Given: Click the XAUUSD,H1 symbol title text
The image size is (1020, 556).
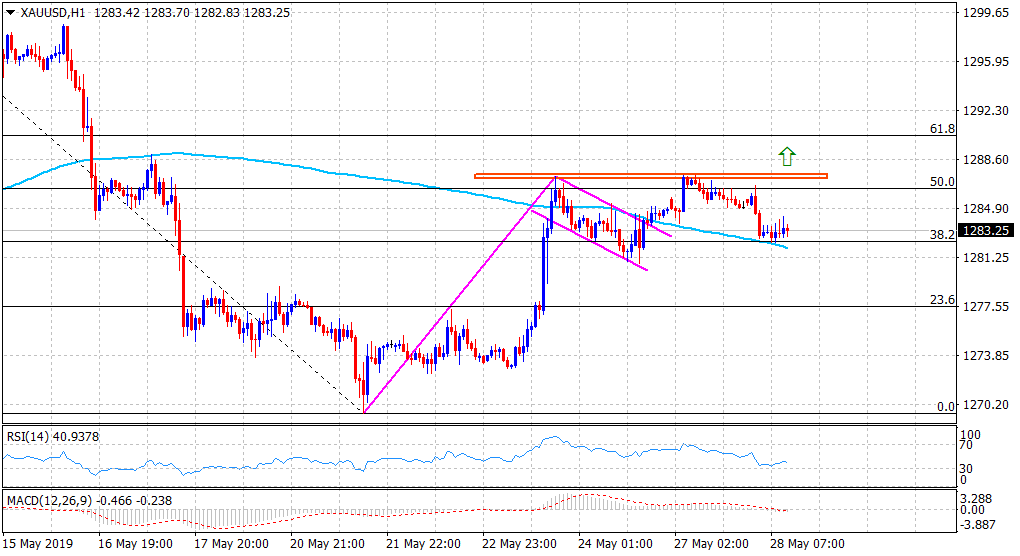Looking at the screenshot, I should pos(51,15).
